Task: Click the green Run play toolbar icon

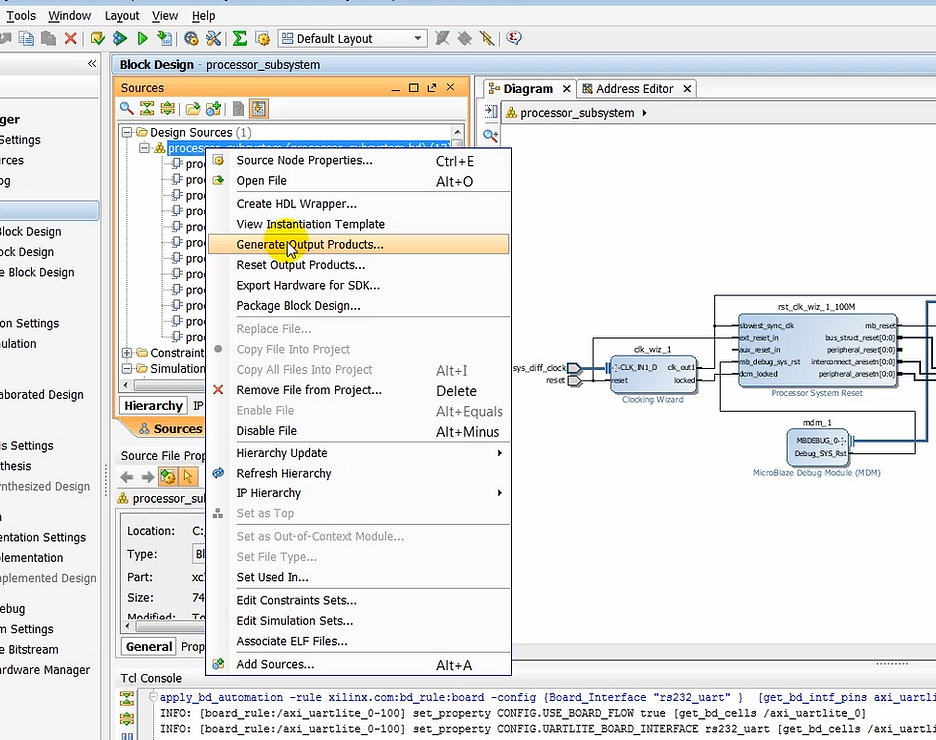Action: point(143,39)
